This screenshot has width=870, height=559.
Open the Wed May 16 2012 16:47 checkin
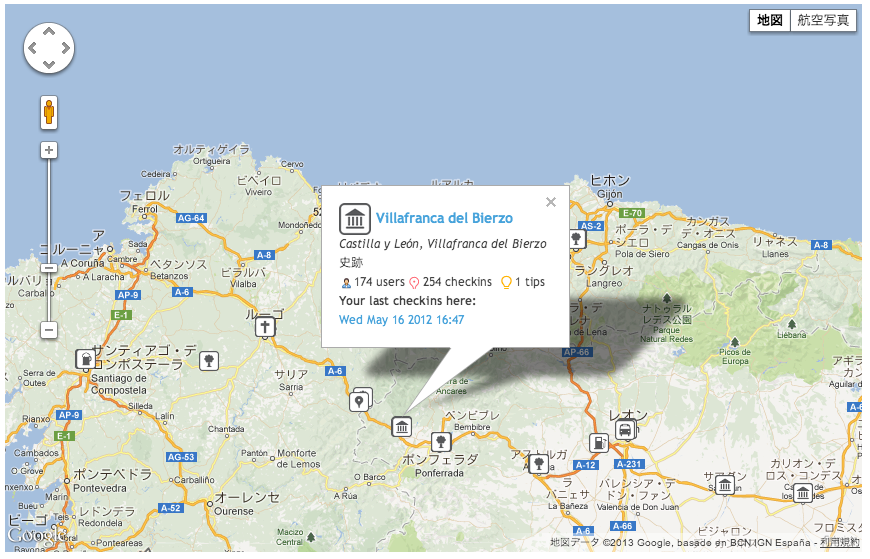401,320
